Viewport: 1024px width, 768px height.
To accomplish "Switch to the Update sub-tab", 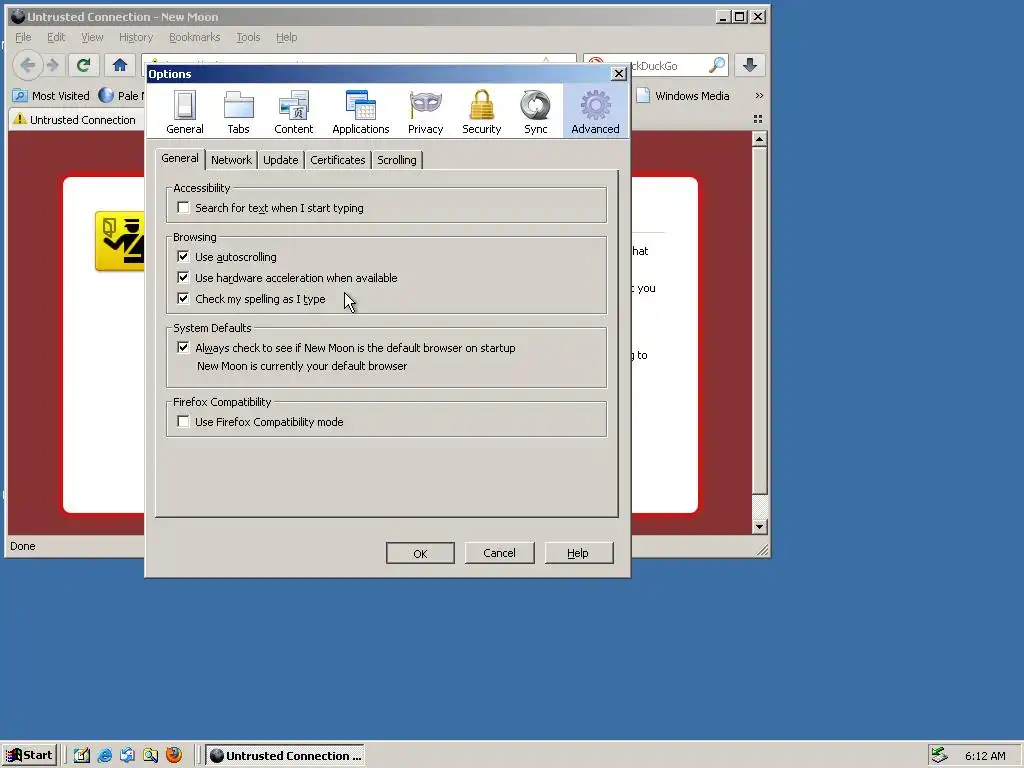I will pos(281,160).
